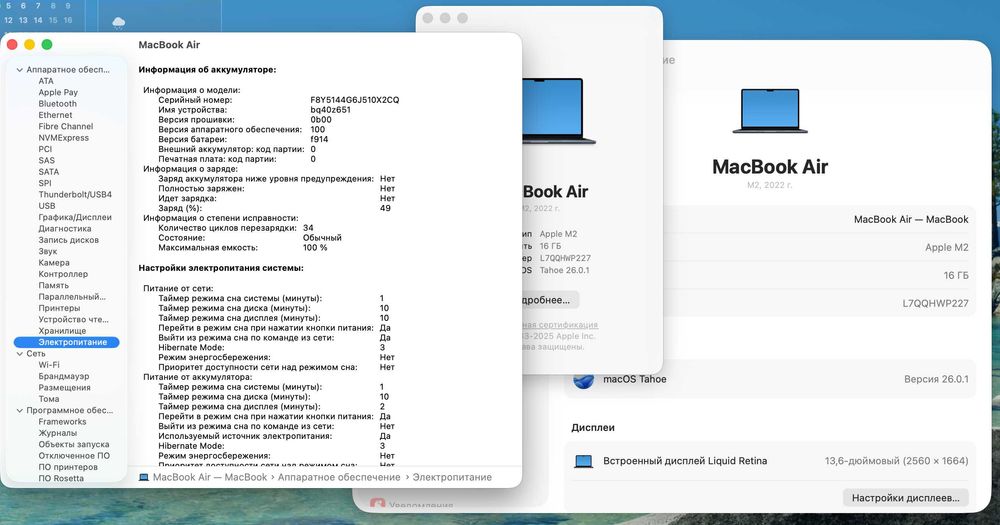Open the Wi-Fi network section
This screenshot has width=1000, height=525.
(49, 366)
